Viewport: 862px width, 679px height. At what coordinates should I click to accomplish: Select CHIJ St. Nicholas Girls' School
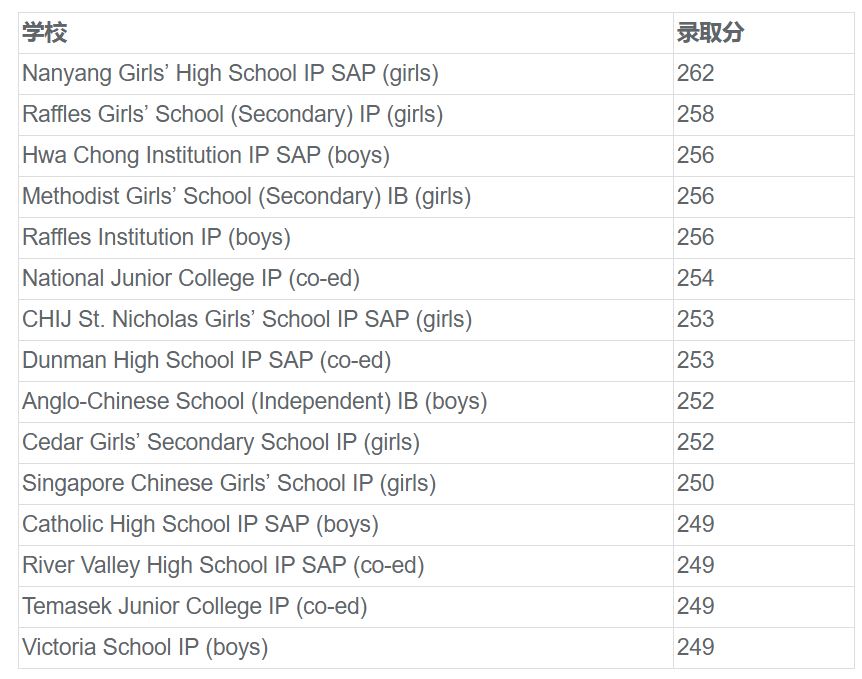pyautogui.click(x=247, y=320)
